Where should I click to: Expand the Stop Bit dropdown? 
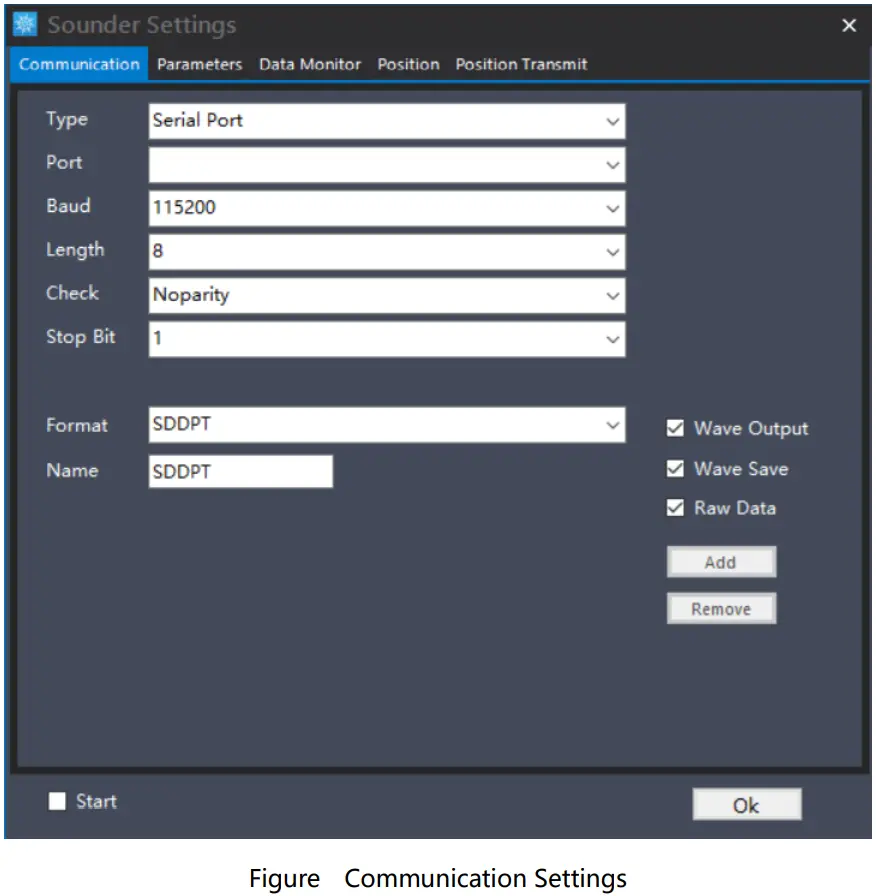[x=614, y=338]
